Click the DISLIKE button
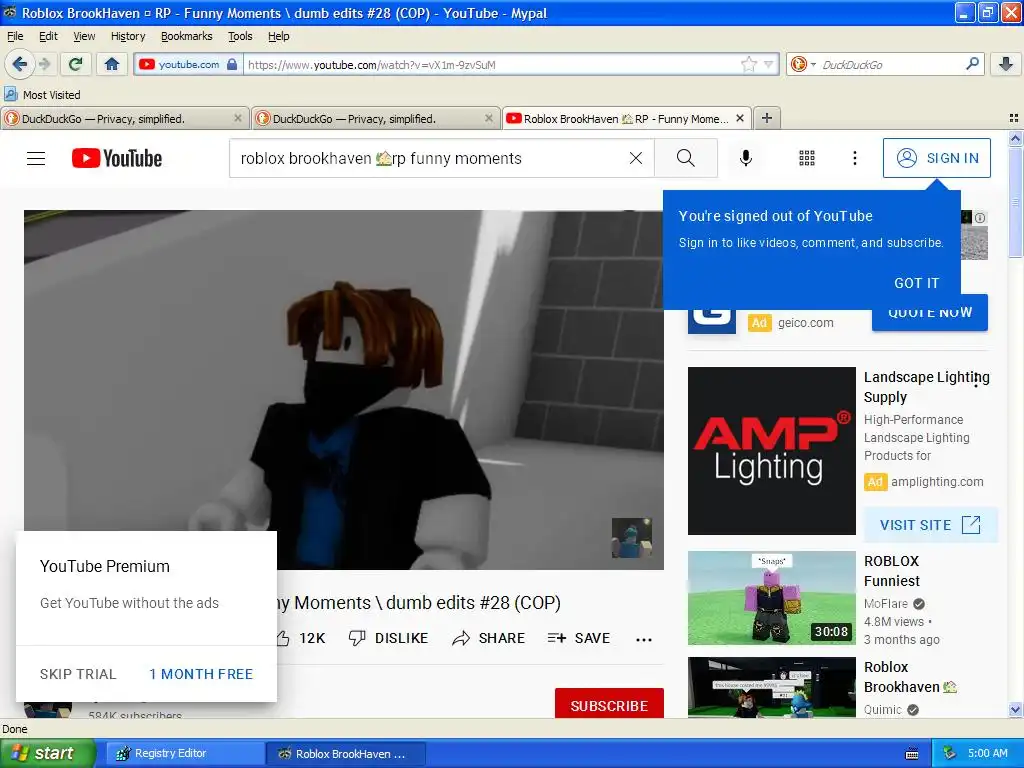 pos(389,638)
